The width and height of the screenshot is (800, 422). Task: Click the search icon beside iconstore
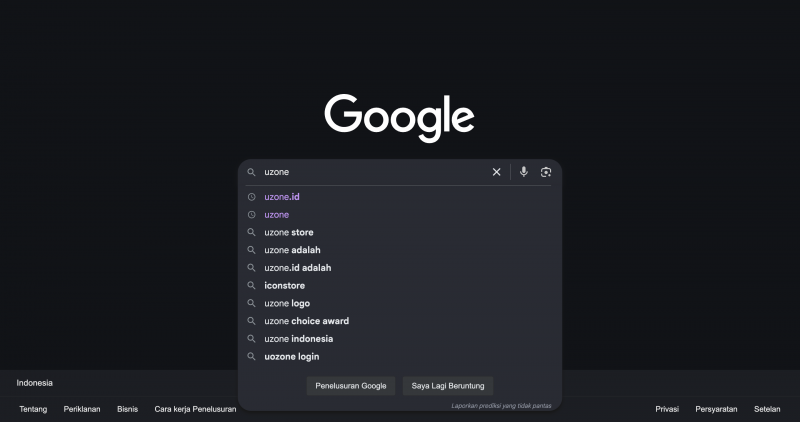(252, 286)
